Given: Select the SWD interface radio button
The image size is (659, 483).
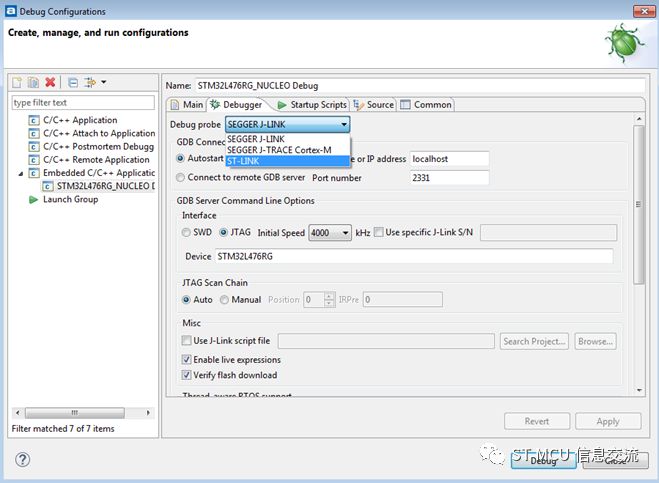Looking at the screenshot, I should [186, 232].
